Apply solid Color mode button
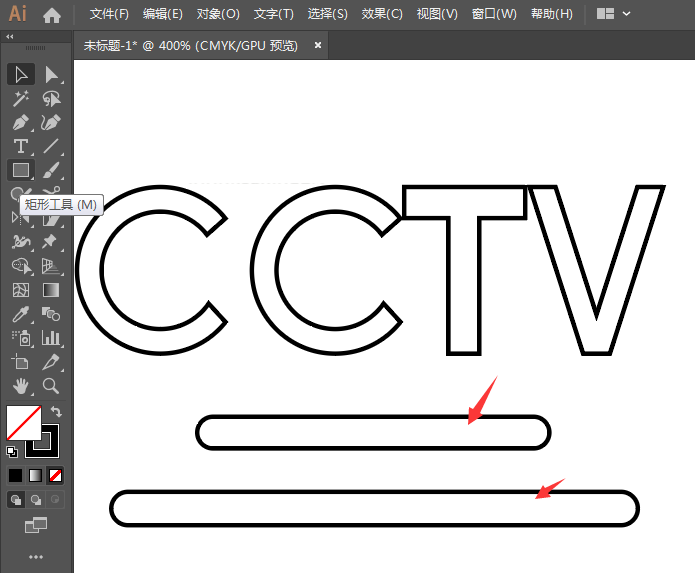695x573 pixels. [x=16, y=476]
